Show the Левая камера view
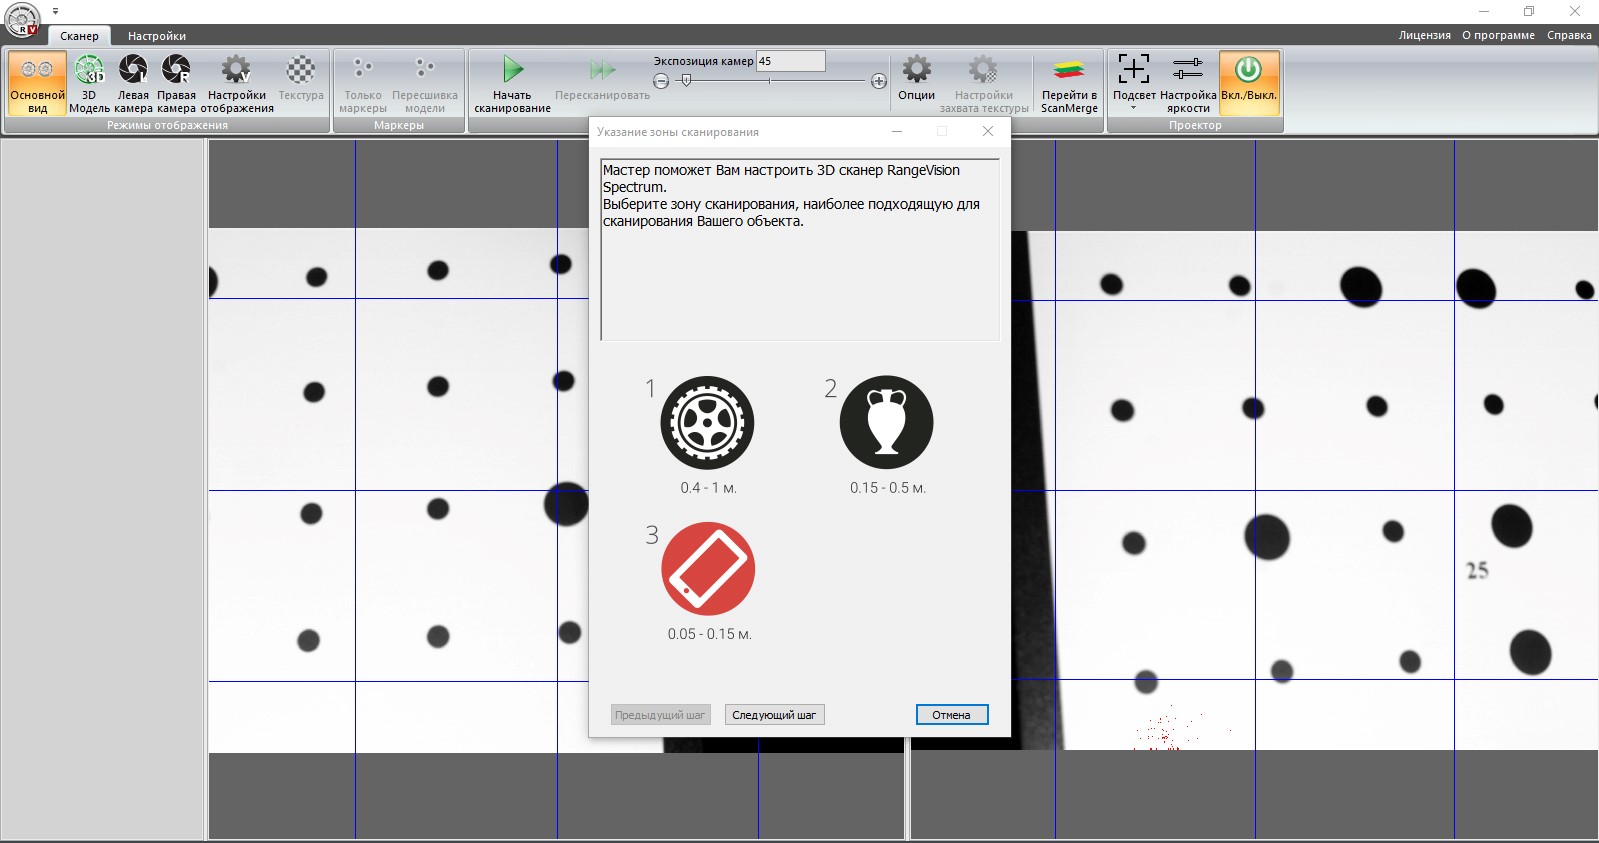This screenshot has height=843, width=1599. pyautogui.click(x=133, y=82)
